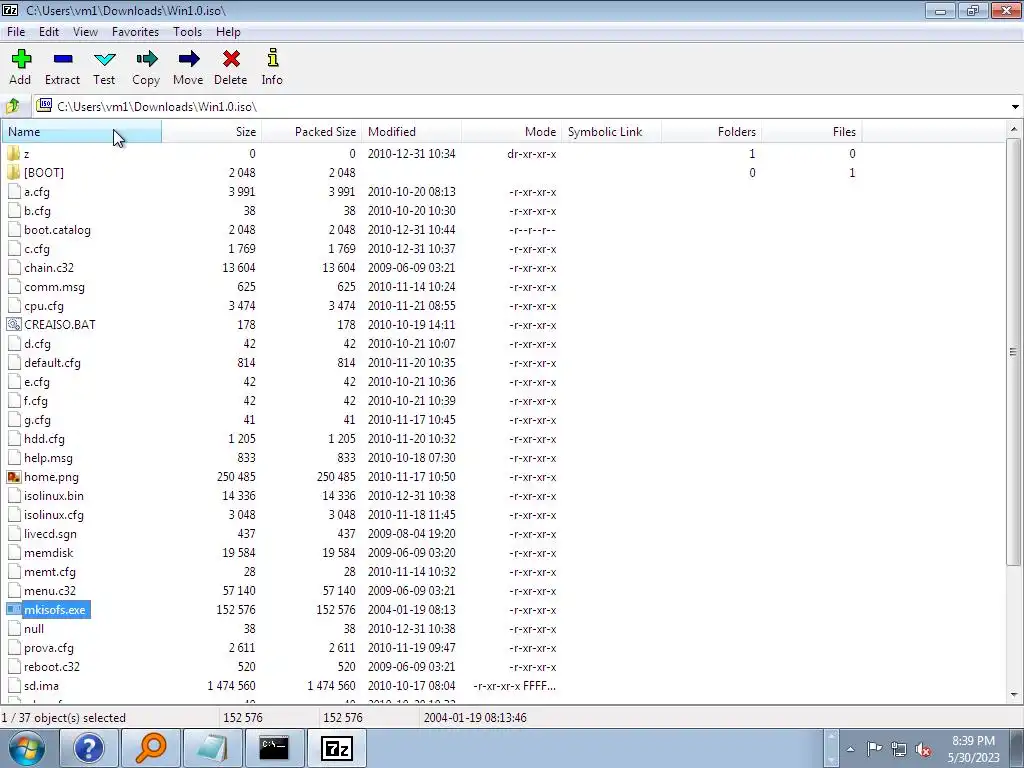Viewport: 1024px width, 768px height.
Task: Select the sd.ima file name
Action: pyautogui.click(x=41, y=686)
